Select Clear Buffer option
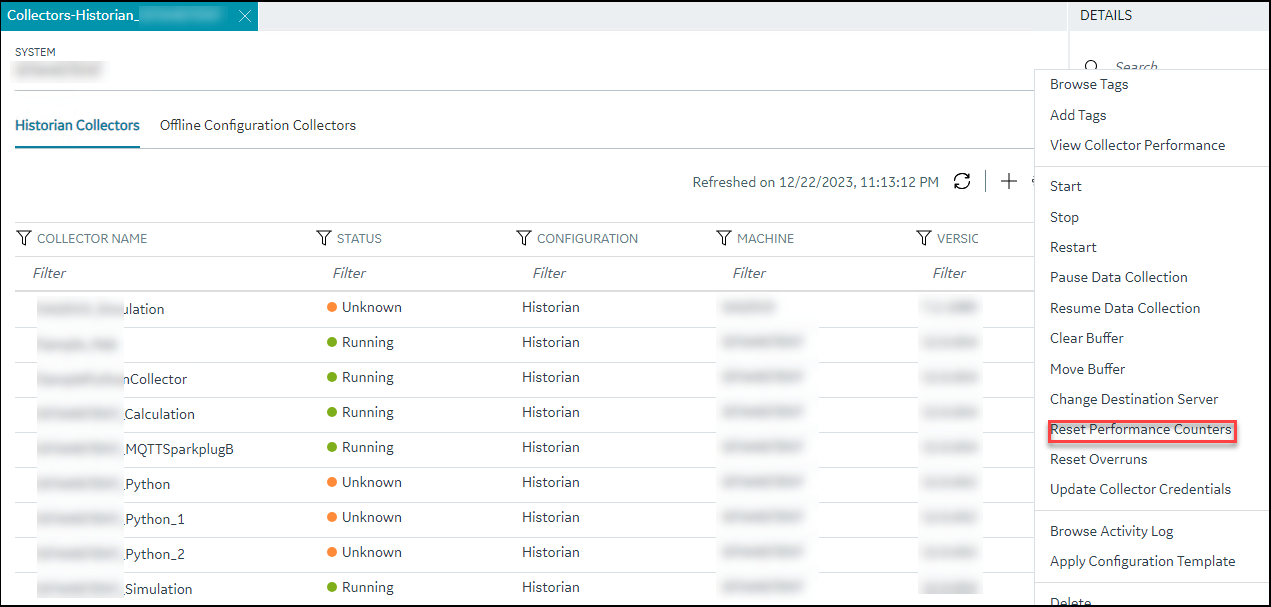Screen dimensions: 1271x607 (x=1087, y=338)
